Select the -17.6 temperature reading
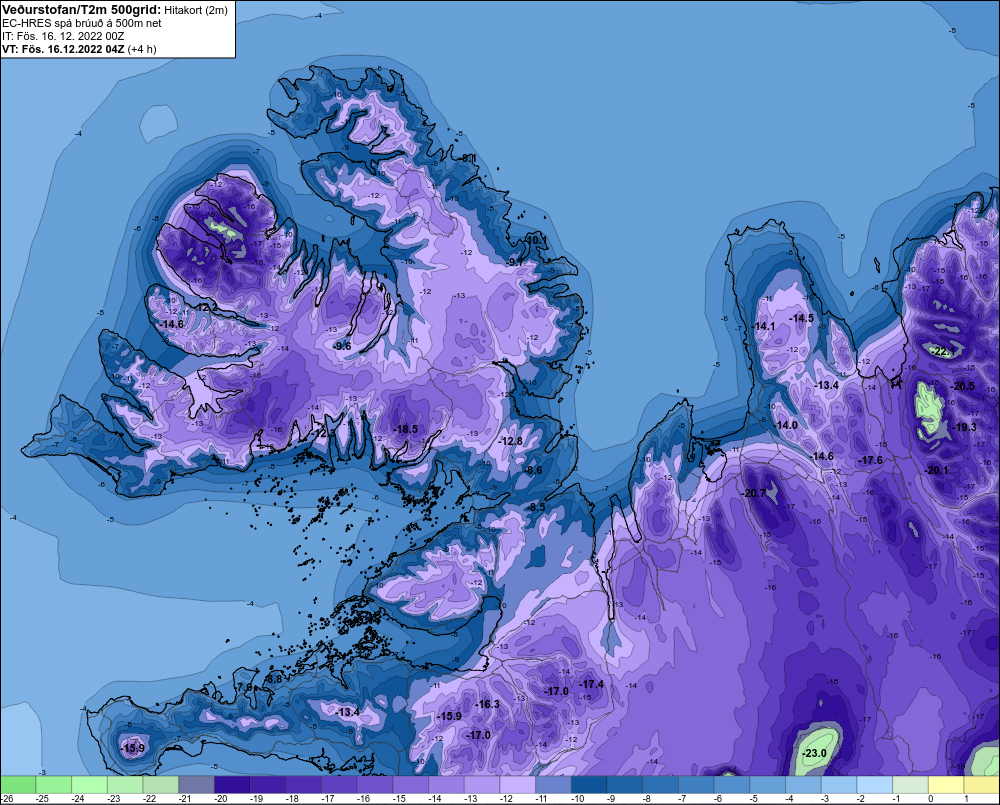The width and height of the screenshot is (1000, 805). (x=871, y=460)
